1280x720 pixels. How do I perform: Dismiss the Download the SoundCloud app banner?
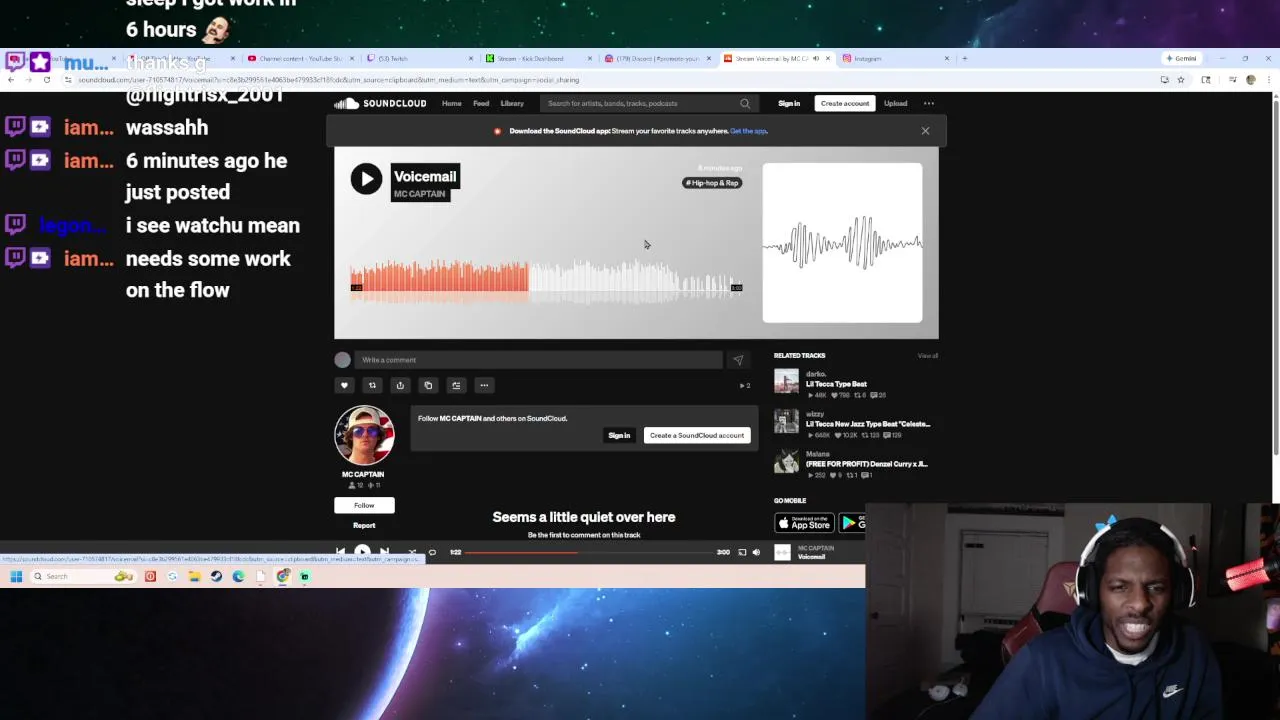(925, 131)
